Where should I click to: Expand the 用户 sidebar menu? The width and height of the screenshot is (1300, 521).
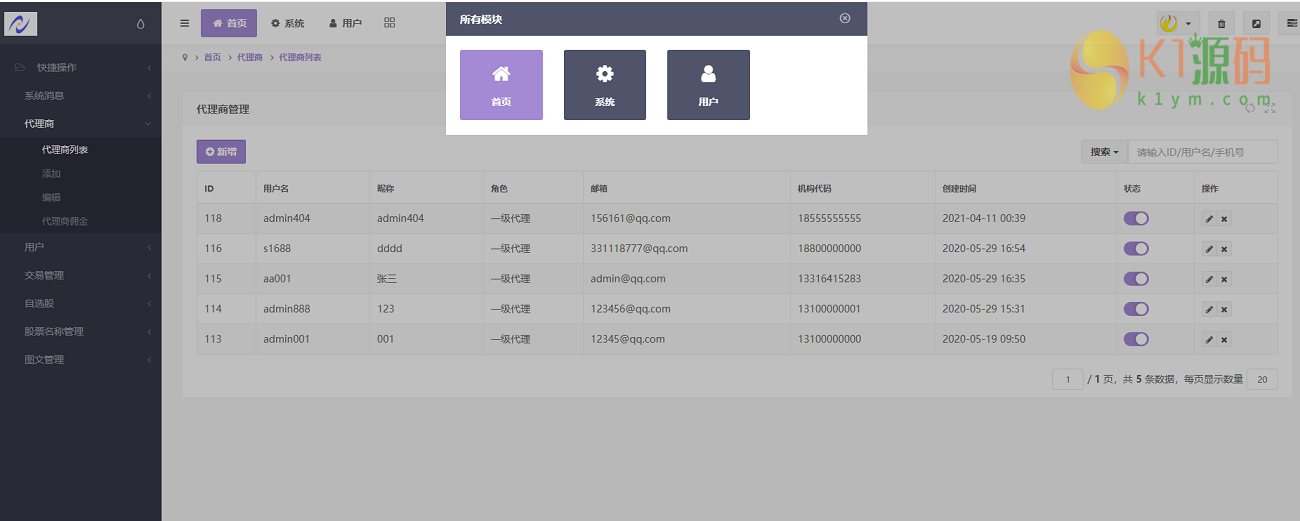[x=80, y=247]
